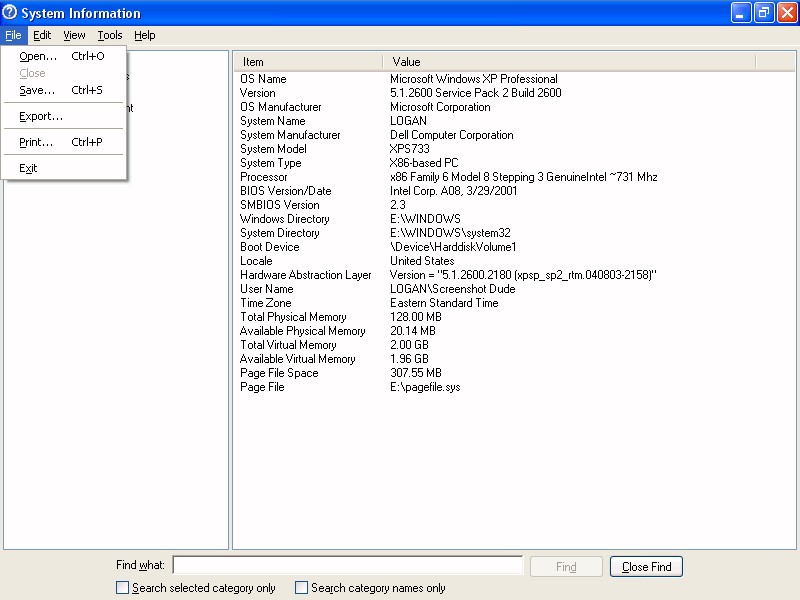Enable Search category names only checkbox
This screenshot has width=800, height=600.
pos(302,588)
